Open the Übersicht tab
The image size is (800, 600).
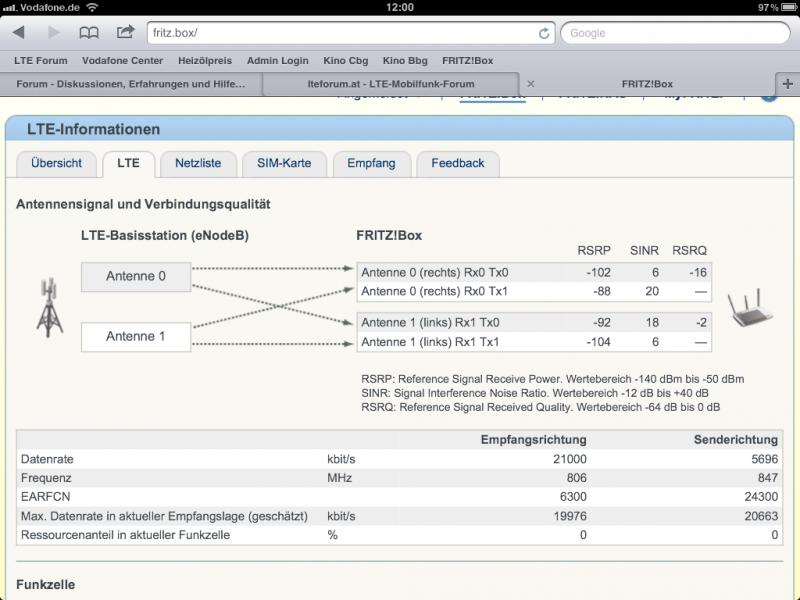coord(56,163)
